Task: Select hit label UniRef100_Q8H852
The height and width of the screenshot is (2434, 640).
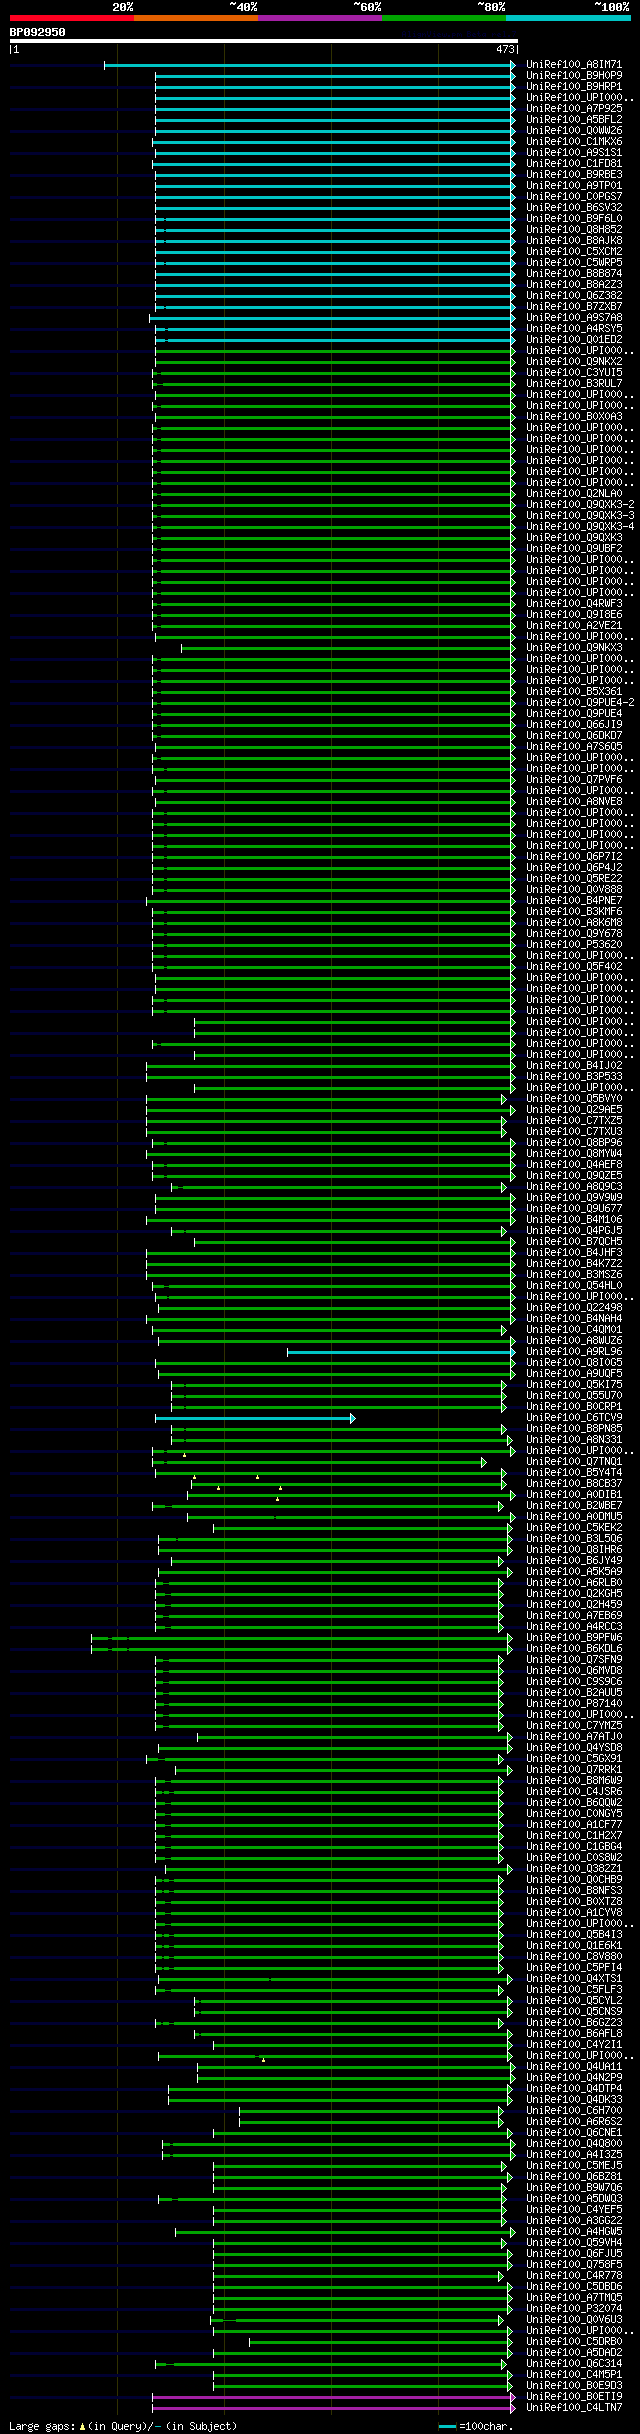Action: (574, 229)
